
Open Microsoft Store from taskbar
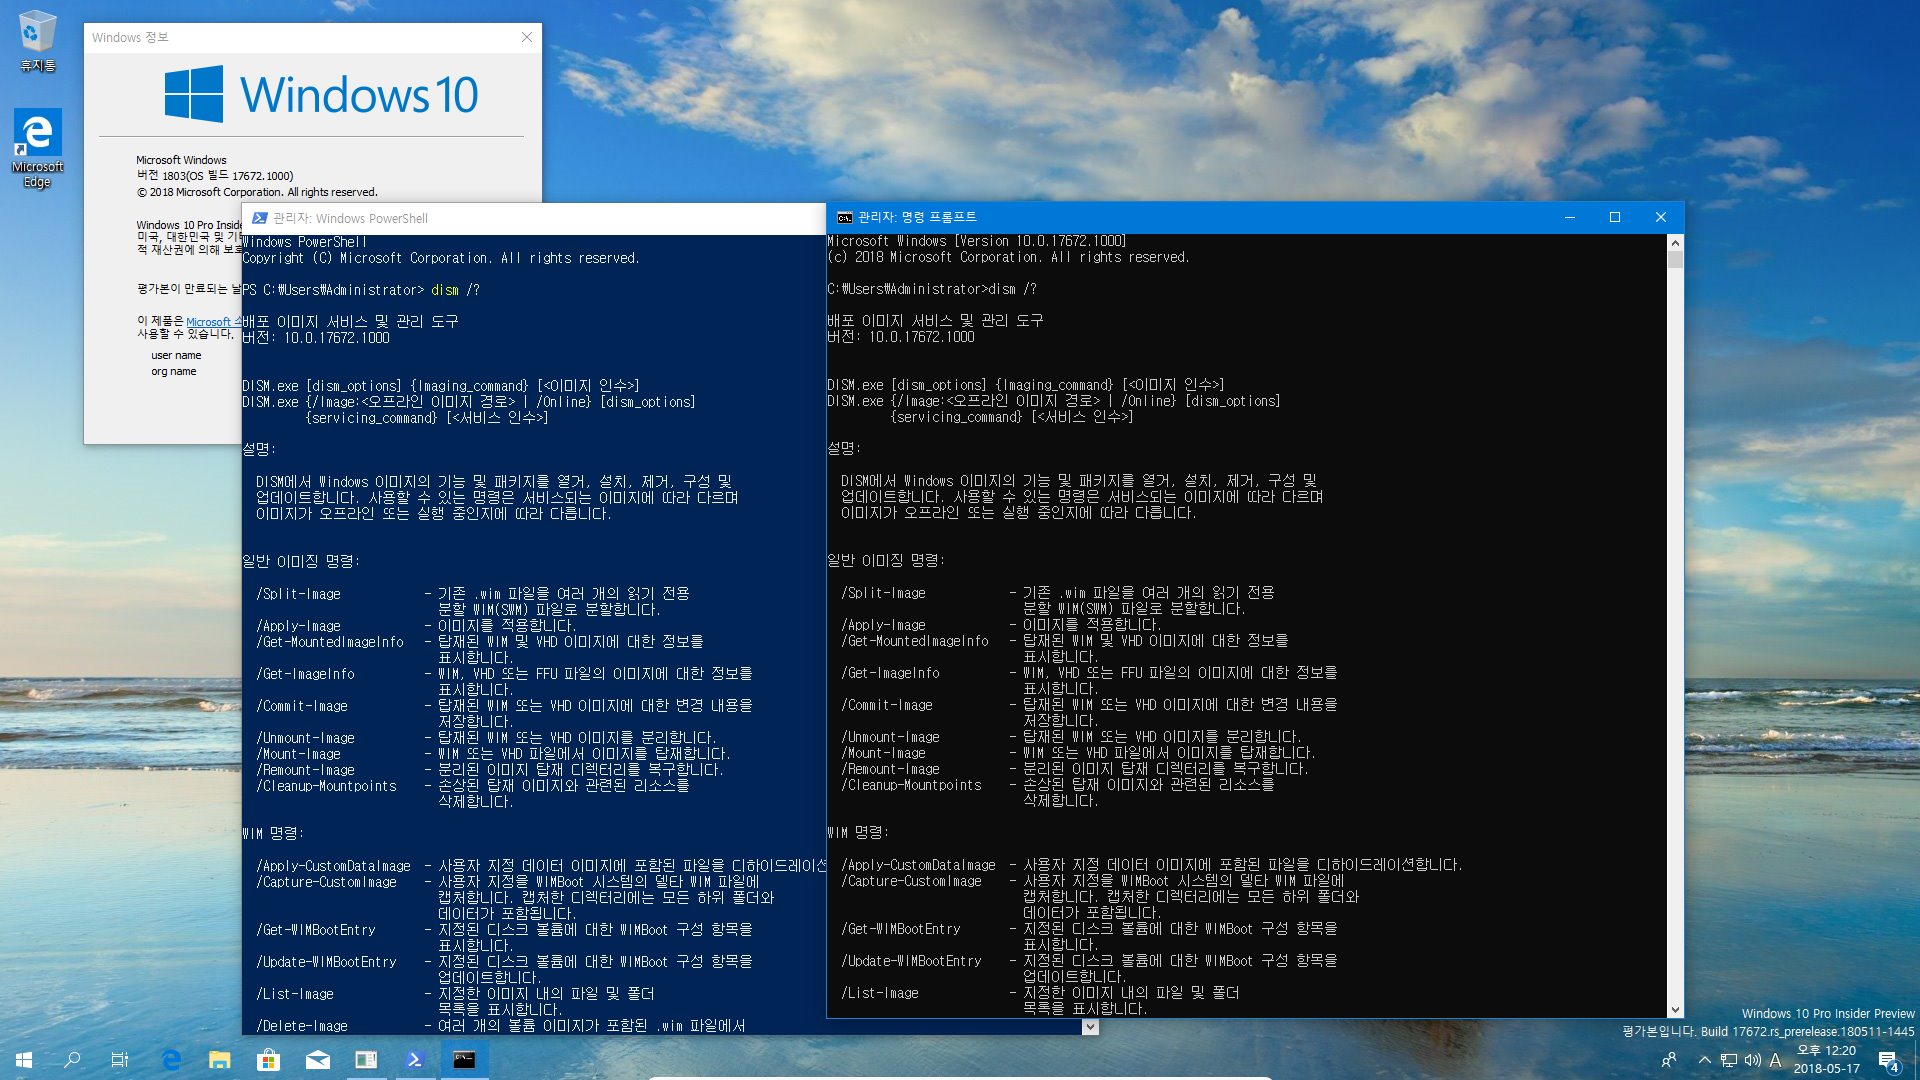coord(268,1060)
